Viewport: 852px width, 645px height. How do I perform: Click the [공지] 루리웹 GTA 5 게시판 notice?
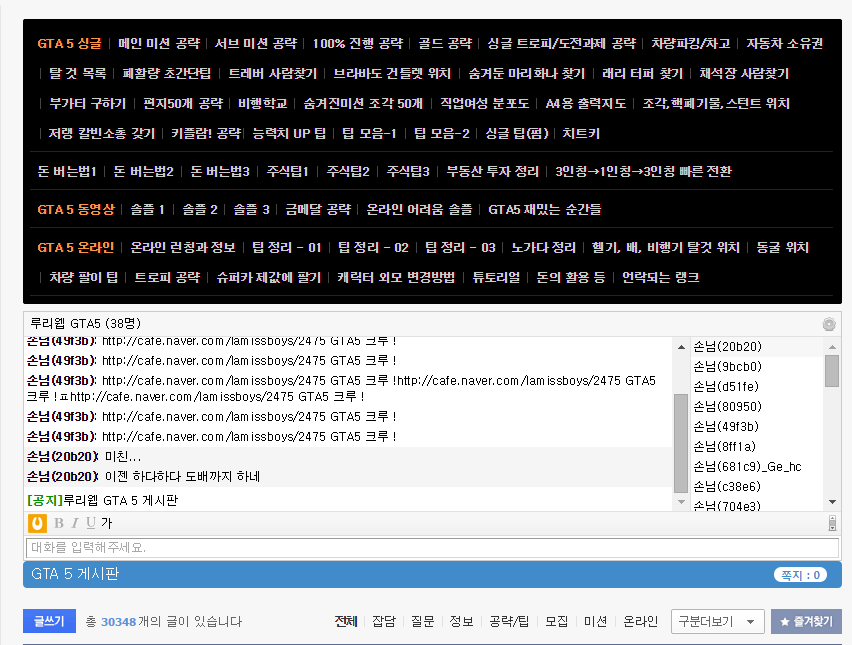(x=102, y=500)
